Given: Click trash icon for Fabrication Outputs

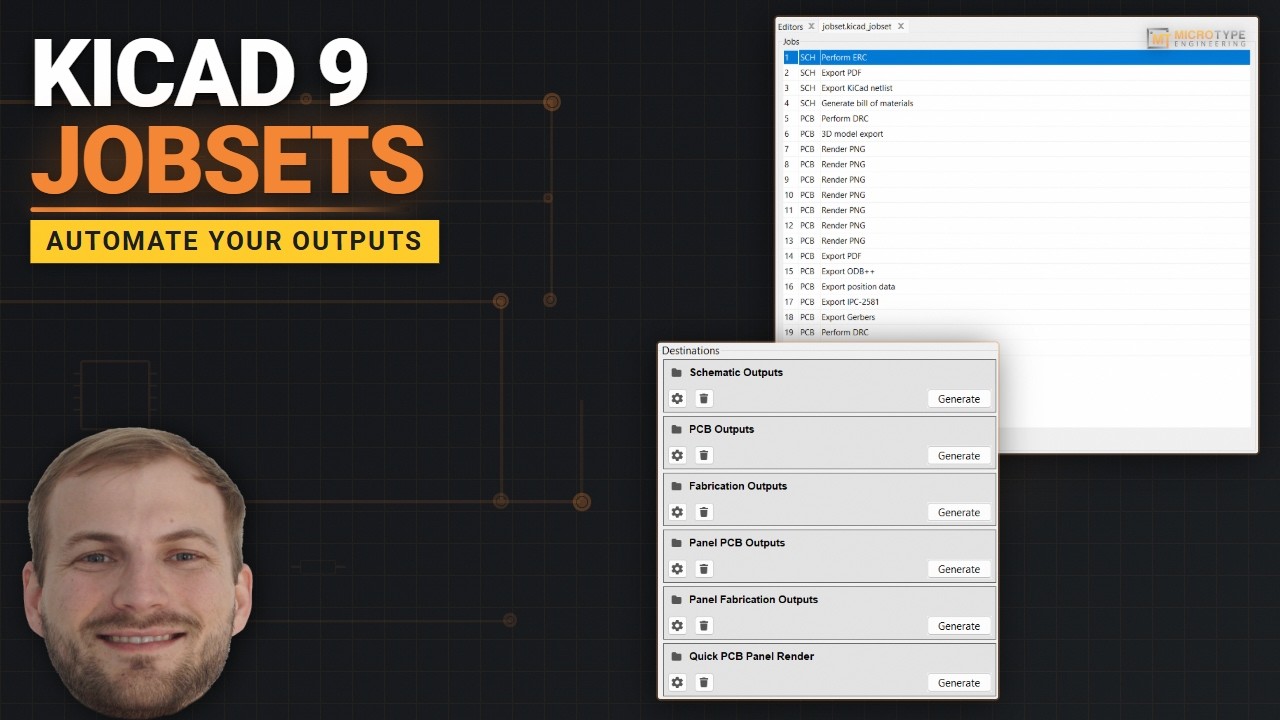Looking at the screenshot, I should 704,512.
